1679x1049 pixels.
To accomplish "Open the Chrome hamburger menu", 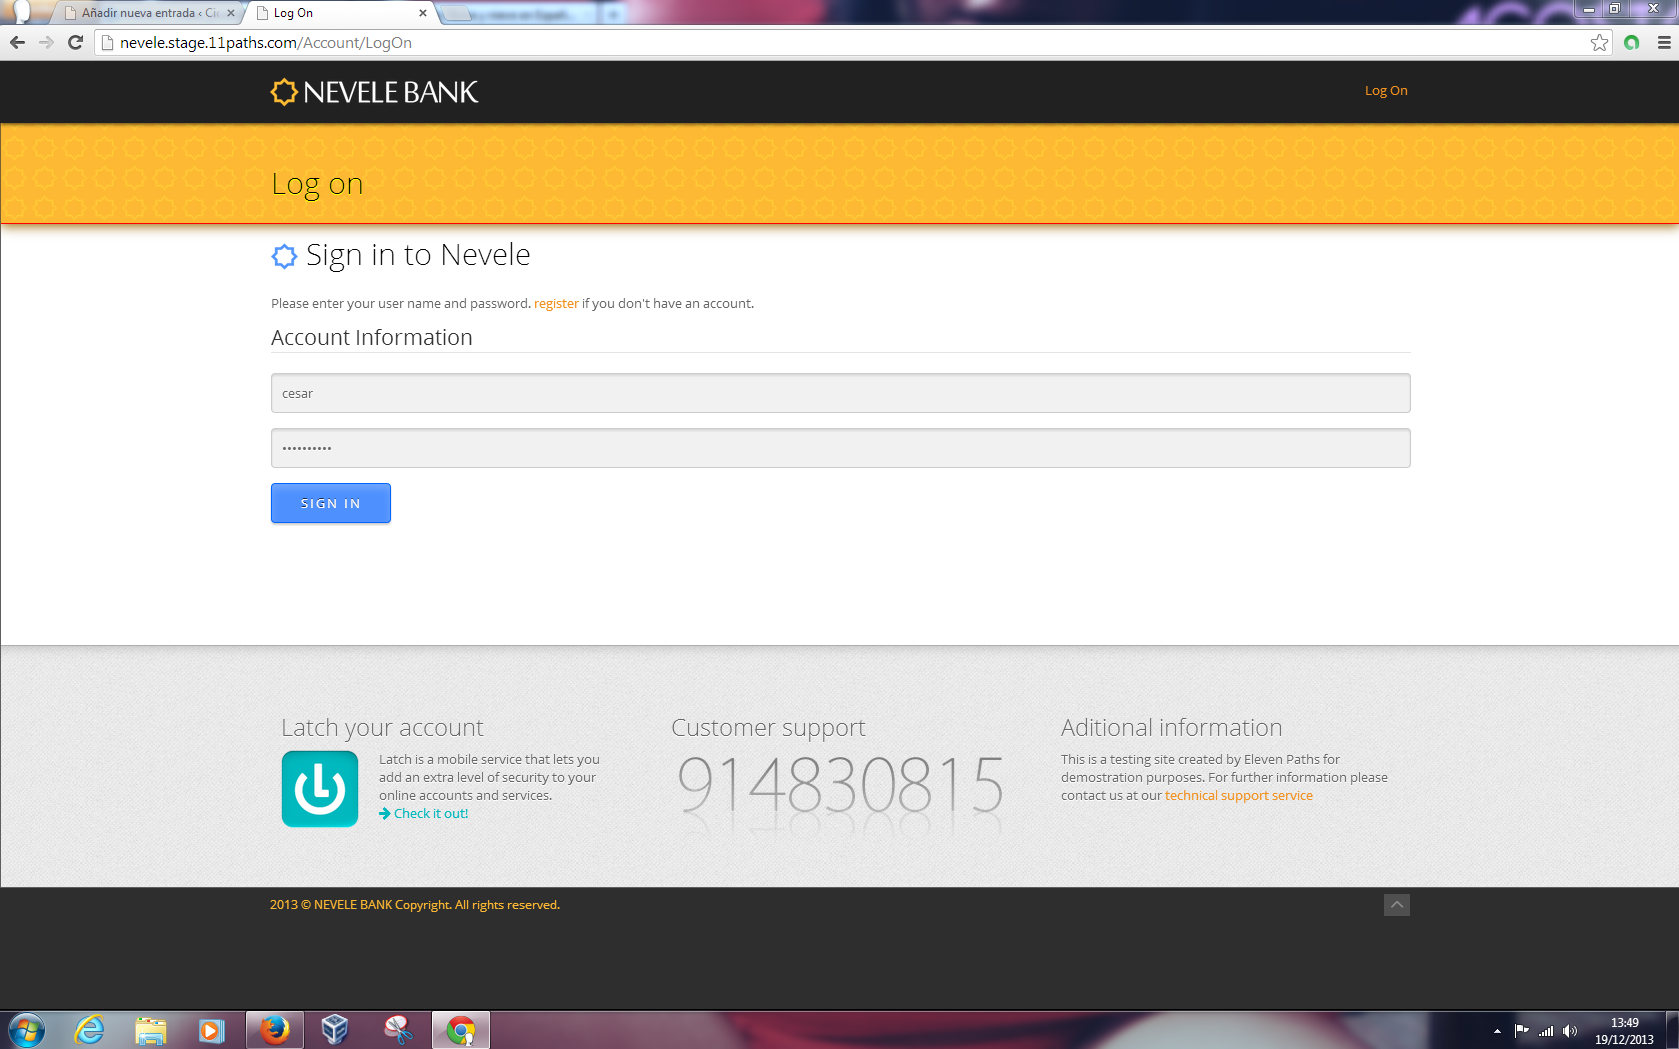I will [1664, 42].
